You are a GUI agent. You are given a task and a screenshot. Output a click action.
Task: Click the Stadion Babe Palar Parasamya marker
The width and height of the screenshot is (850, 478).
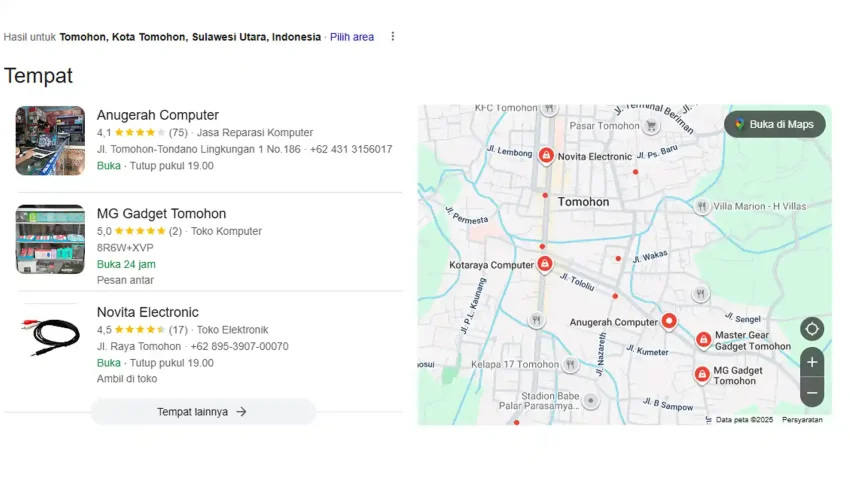click(x=591, y=401)
